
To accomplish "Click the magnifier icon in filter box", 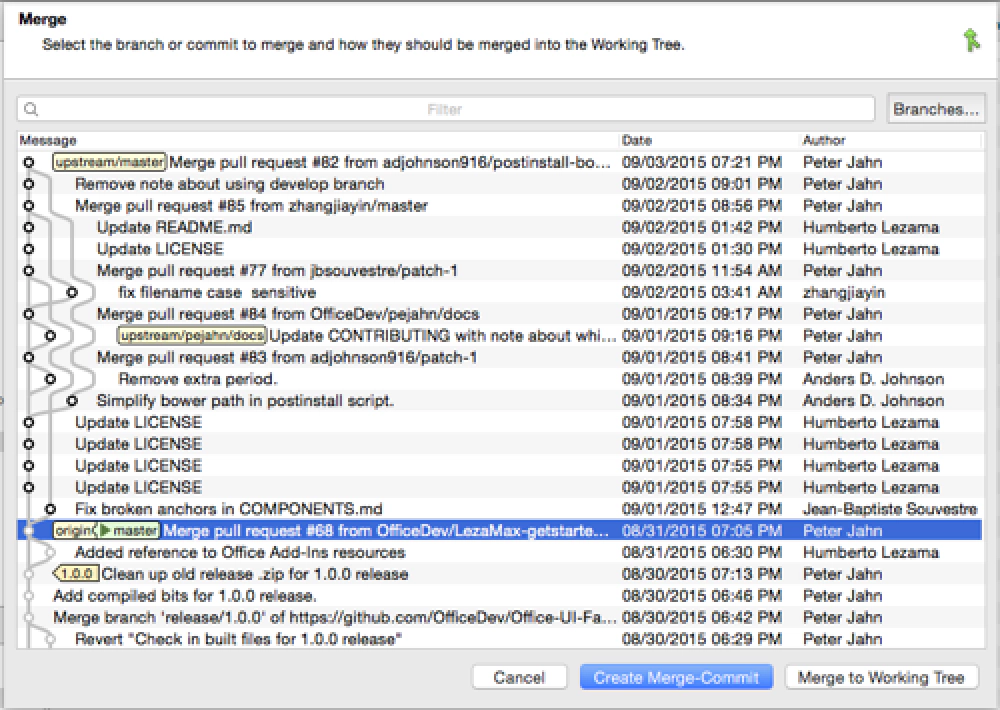I will pos(31,109).
